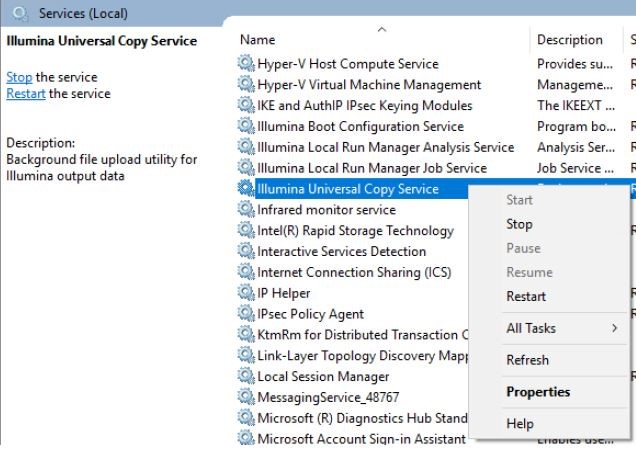The height and width of the screenshot is (449, 636).
Task: Click the Restart the service link
Action: coord(26,94)
